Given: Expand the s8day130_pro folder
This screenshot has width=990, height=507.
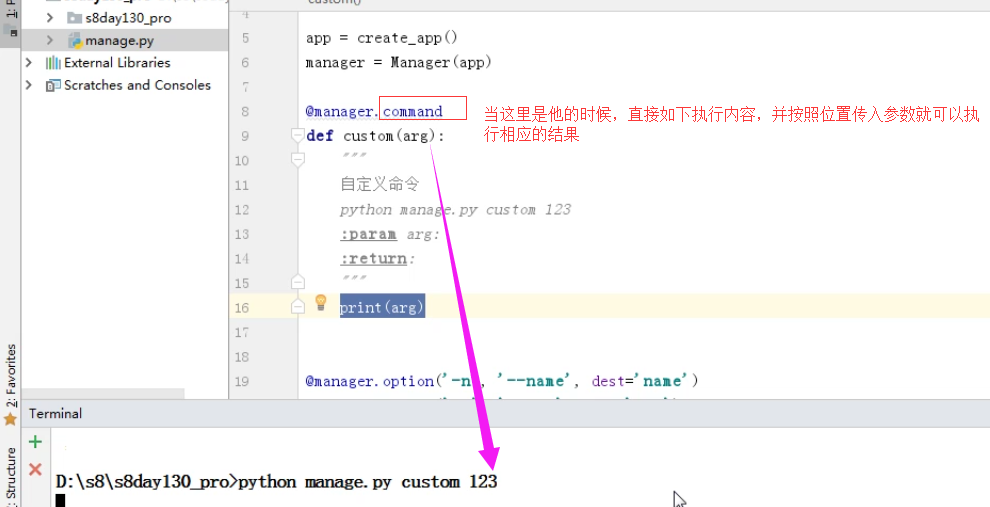Looking at the screenshot, I should point(50,18).
